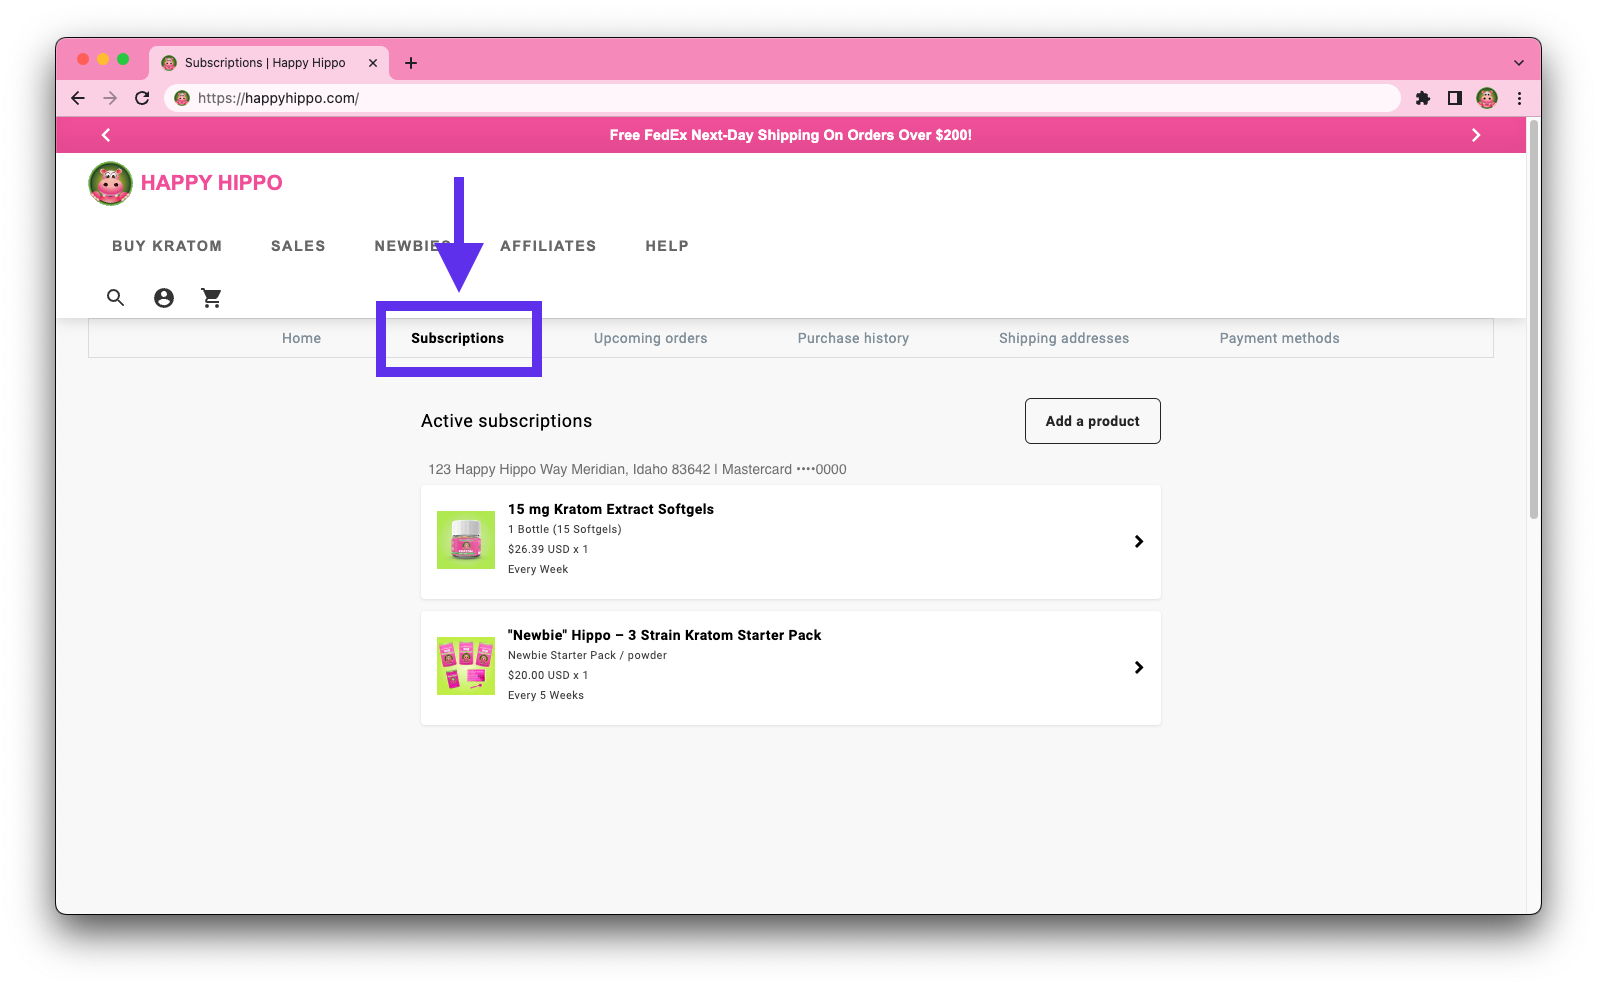Click the Happy Hippo logo image
Viewport: 1597px width, 988px height.
(x=111, y=183)
